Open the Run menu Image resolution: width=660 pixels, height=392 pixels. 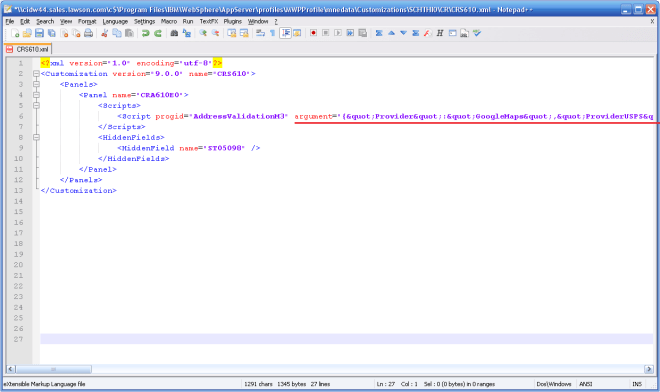point(188,21)
